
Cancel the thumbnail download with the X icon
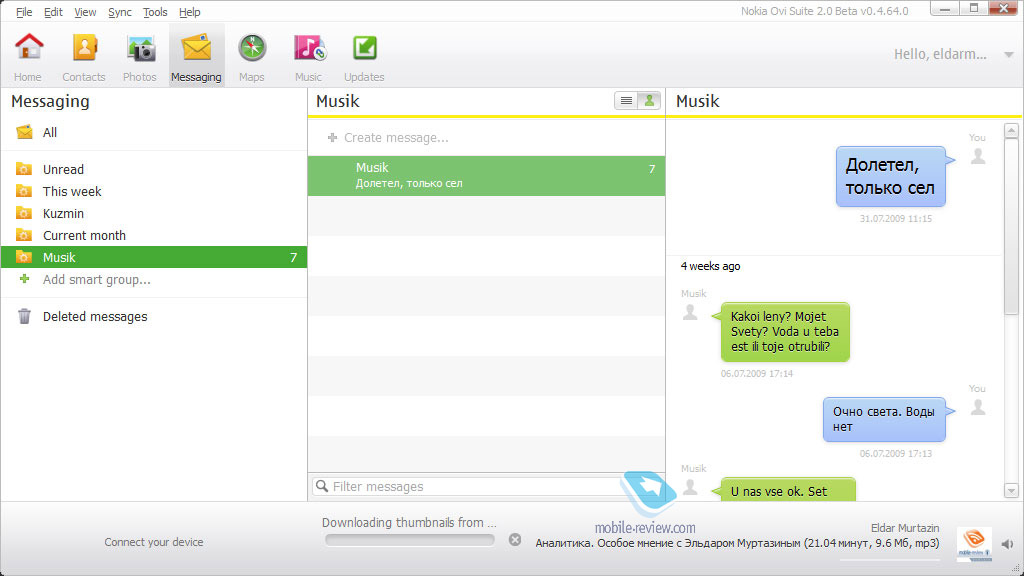tap(515, 539)
